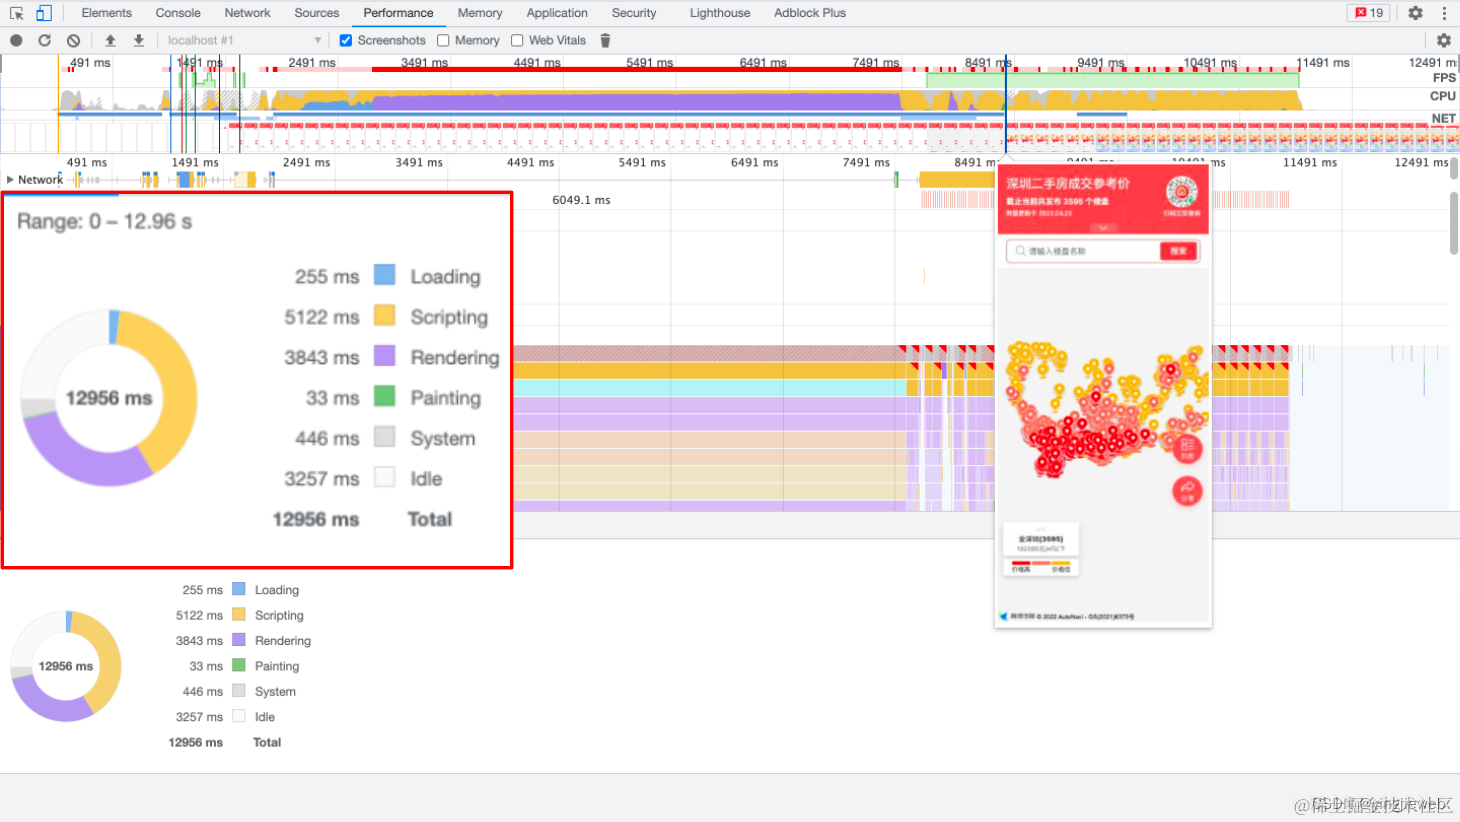Switch to the Console tab
Viewport: 1460px width, 822px height.
tap(178, 13)
